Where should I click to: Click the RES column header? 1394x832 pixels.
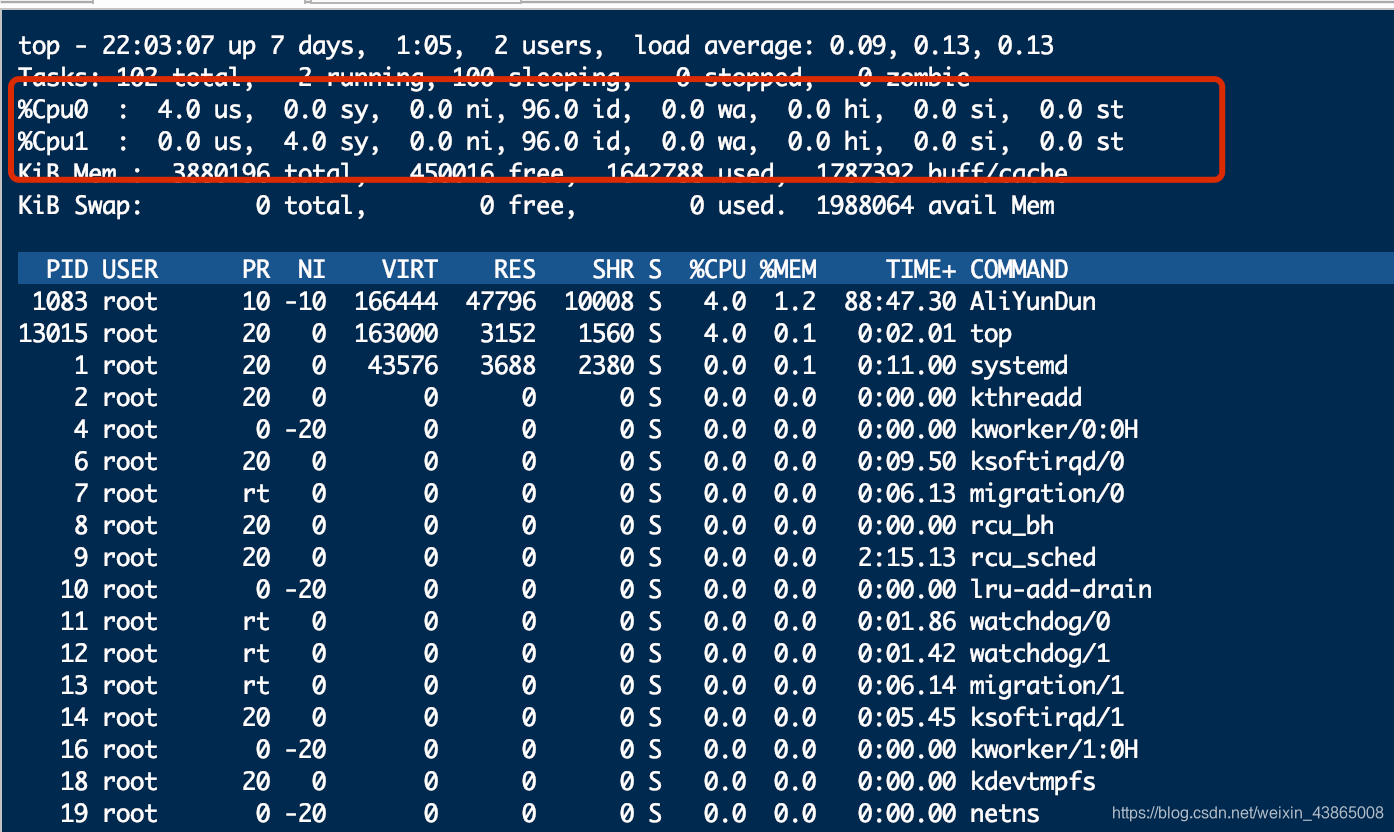(x=515, y=269)
